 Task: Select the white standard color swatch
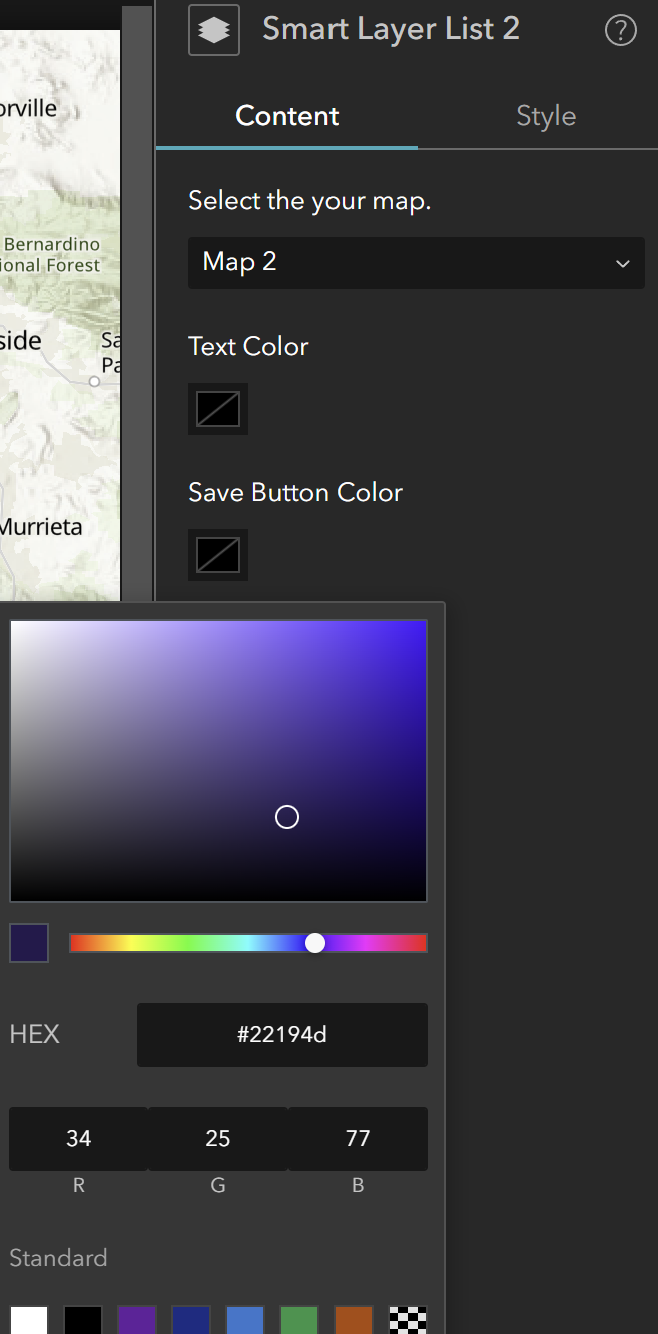coord(29,1320)
